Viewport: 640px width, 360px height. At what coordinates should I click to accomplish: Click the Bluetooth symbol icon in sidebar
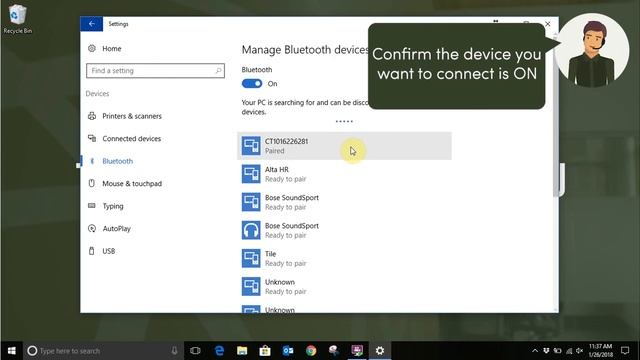(92, 161)
